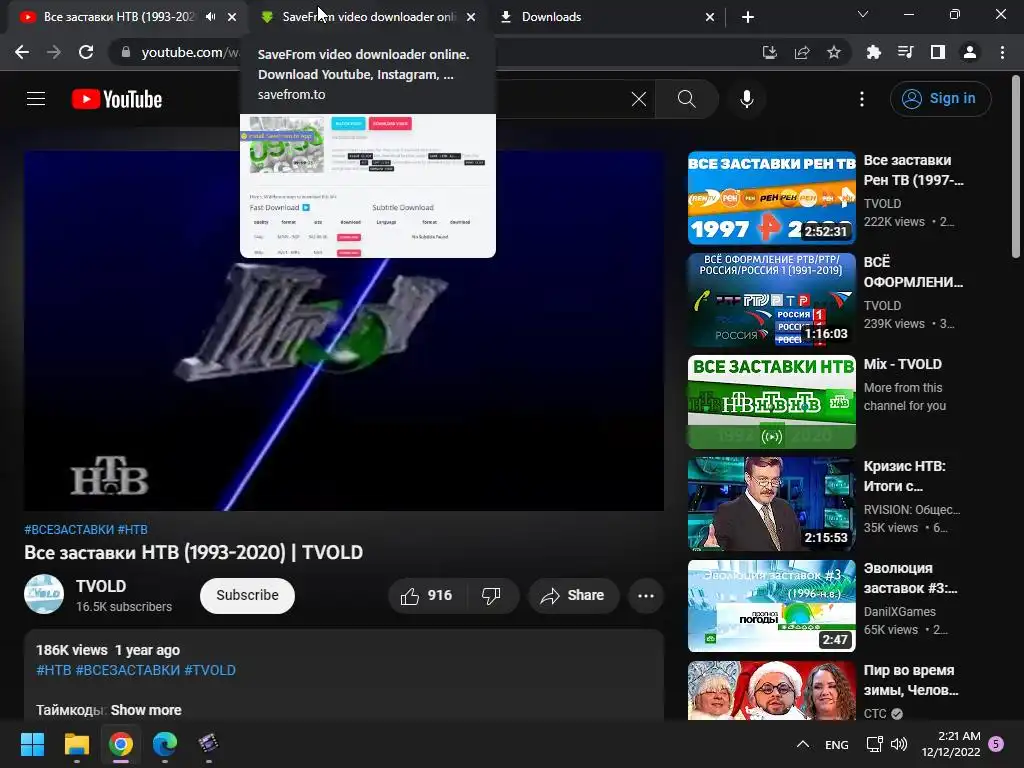
Task: Open Кризис НТВ: Итоги title link
Action: [x=904, y=476]
